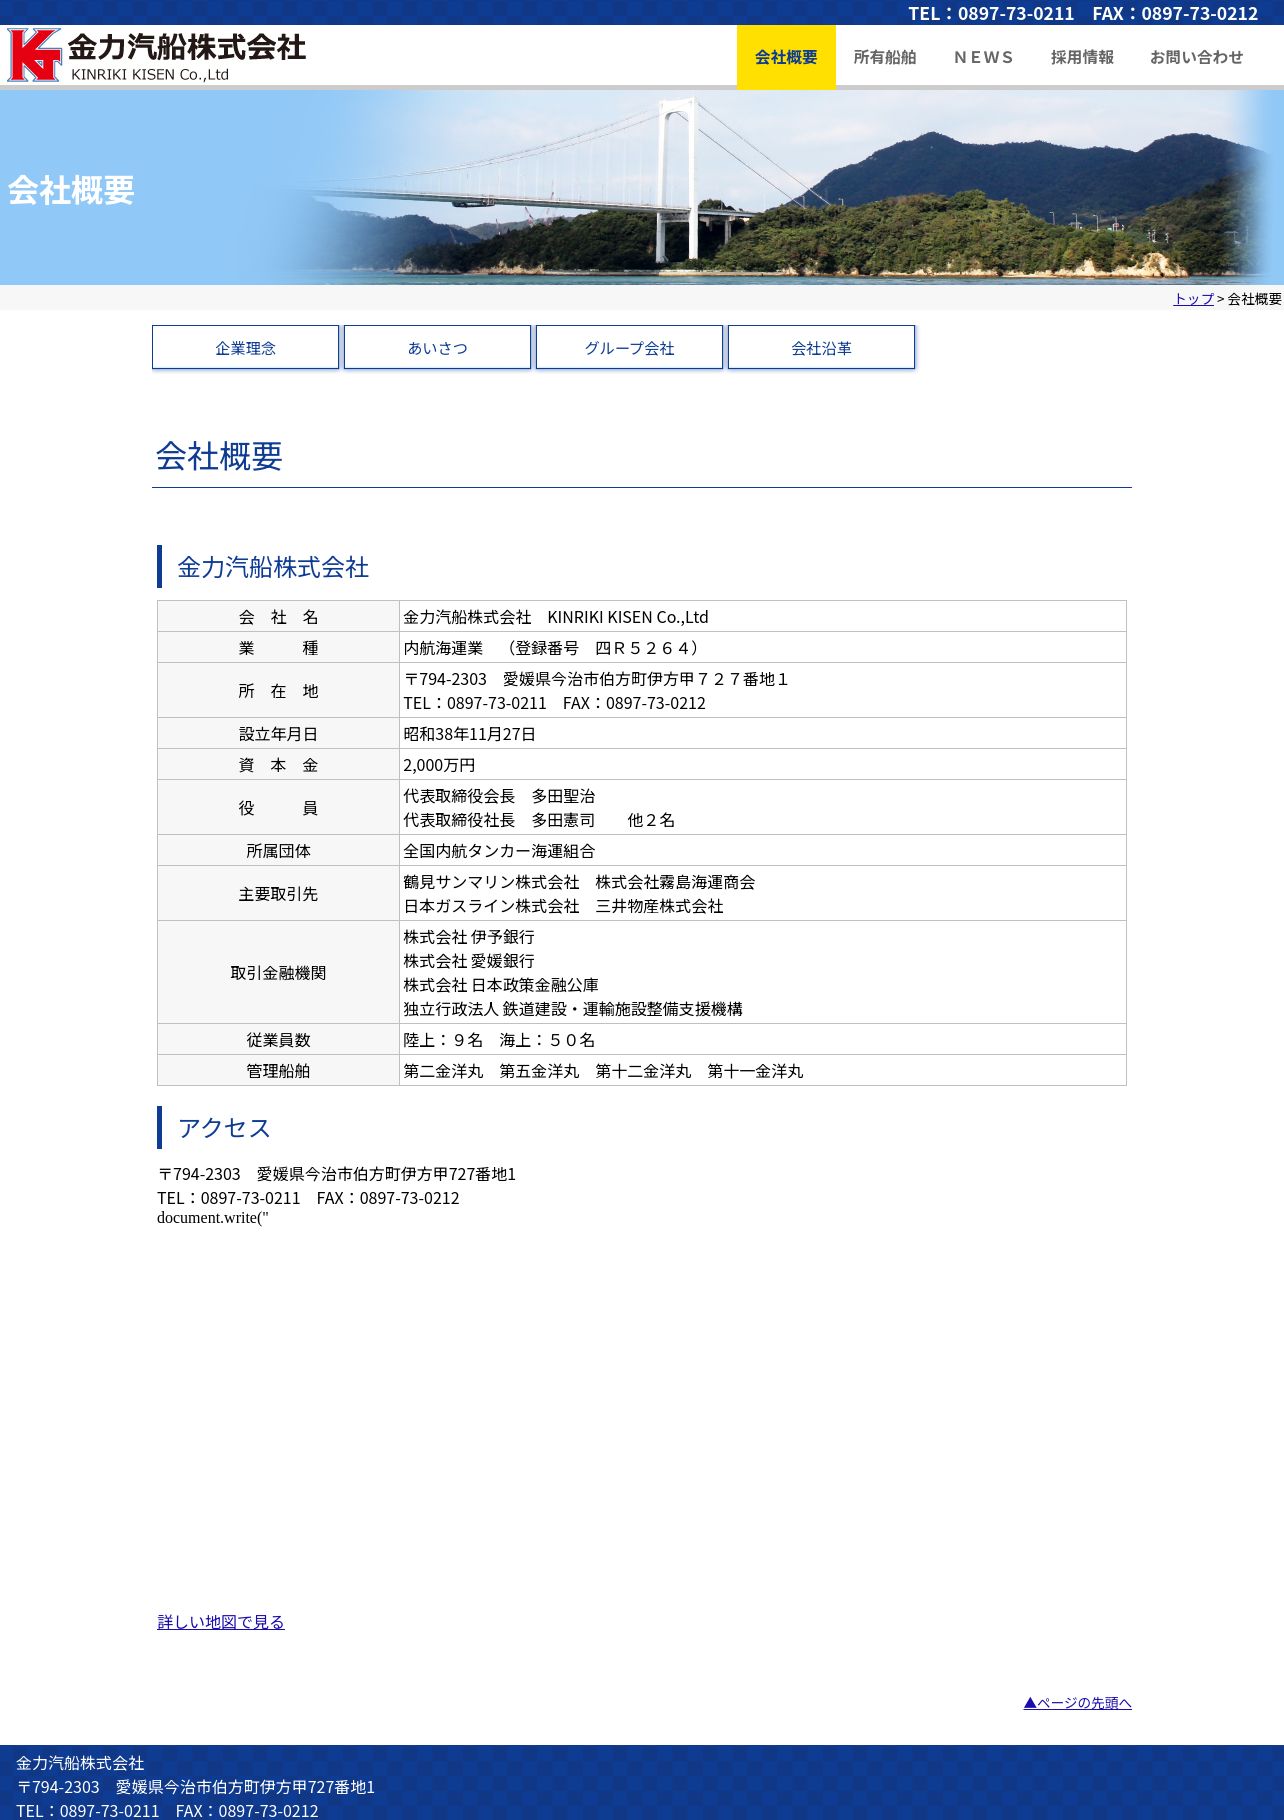Screen dimensions: 1284x1820
Task: Click the 日本ガスライン株式会社 client line
Action: (563, 906)
